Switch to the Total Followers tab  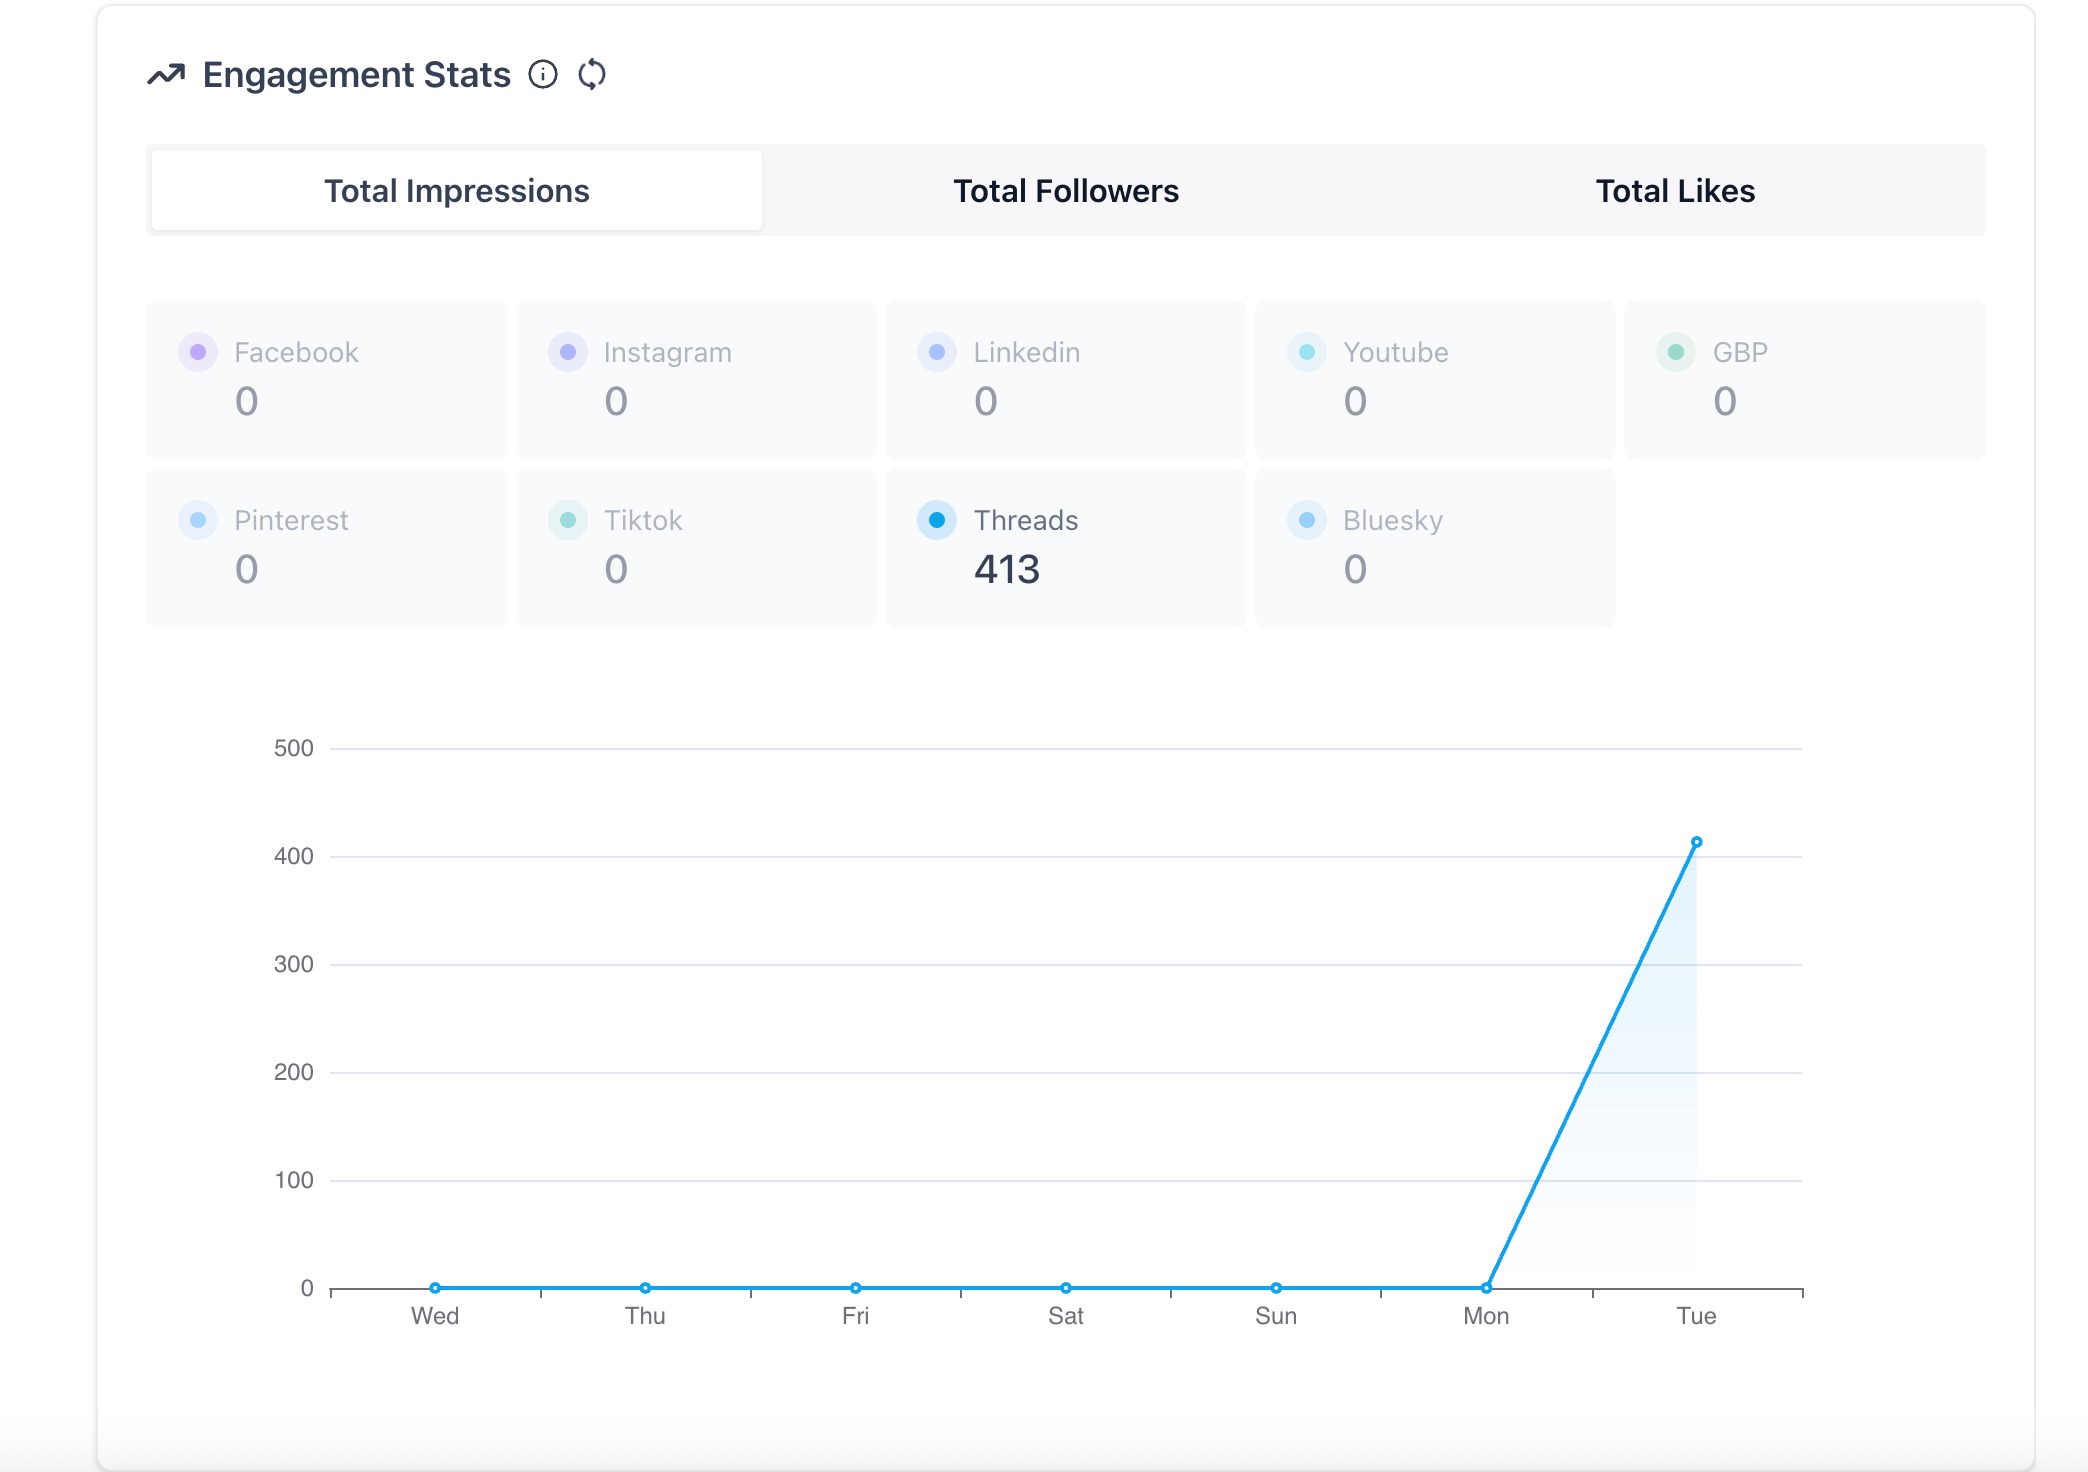(1065, 191)
